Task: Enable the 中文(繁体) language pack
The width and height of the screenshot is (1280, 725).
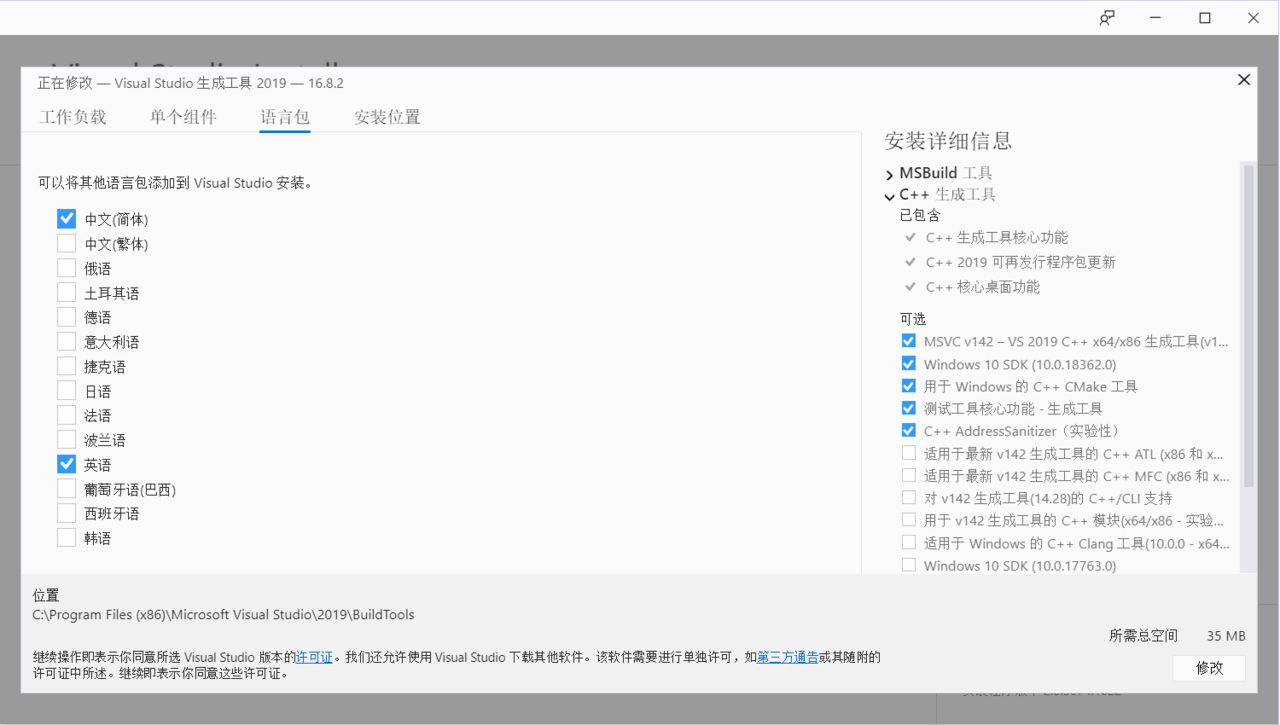Action: (65, 243)
